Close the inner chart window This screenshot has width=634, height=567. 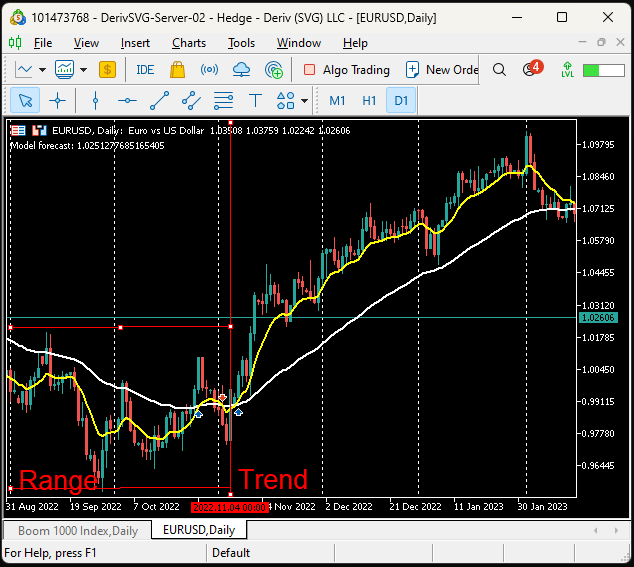coord(620,42)
